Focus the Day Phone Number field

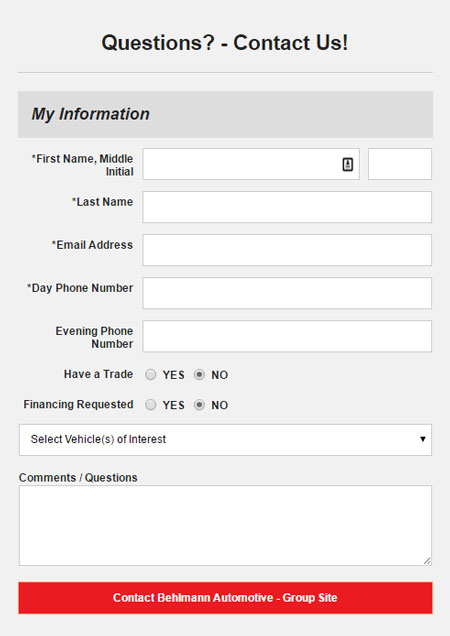tap(287, 293)
